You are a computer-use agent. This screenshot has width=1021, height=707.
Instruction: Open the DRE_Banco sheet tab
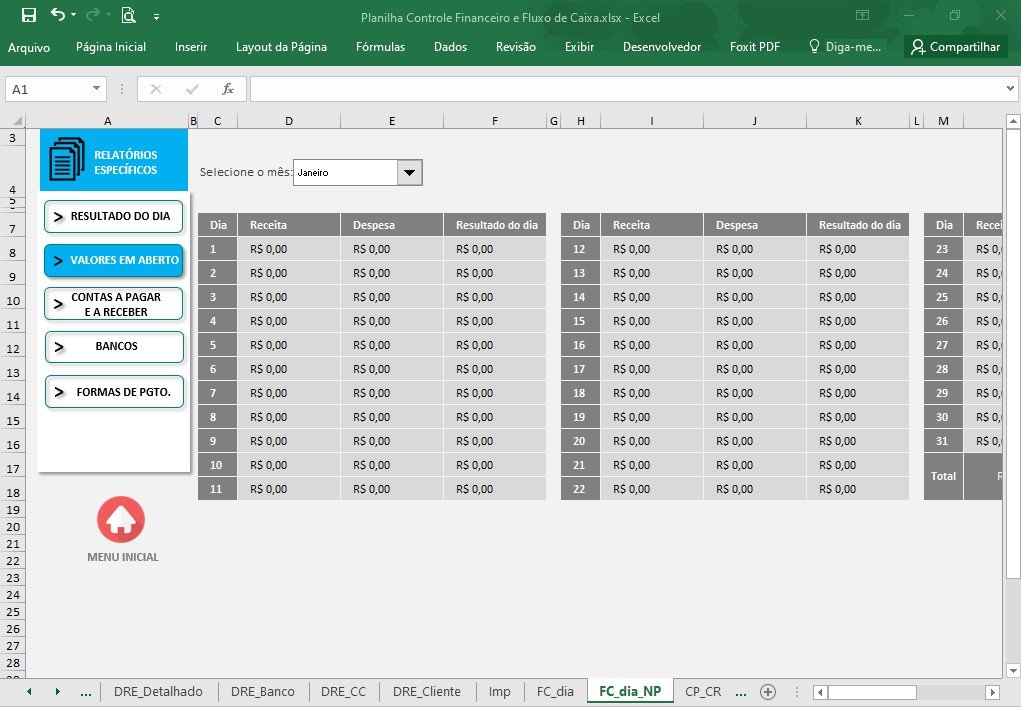point(262,691)
